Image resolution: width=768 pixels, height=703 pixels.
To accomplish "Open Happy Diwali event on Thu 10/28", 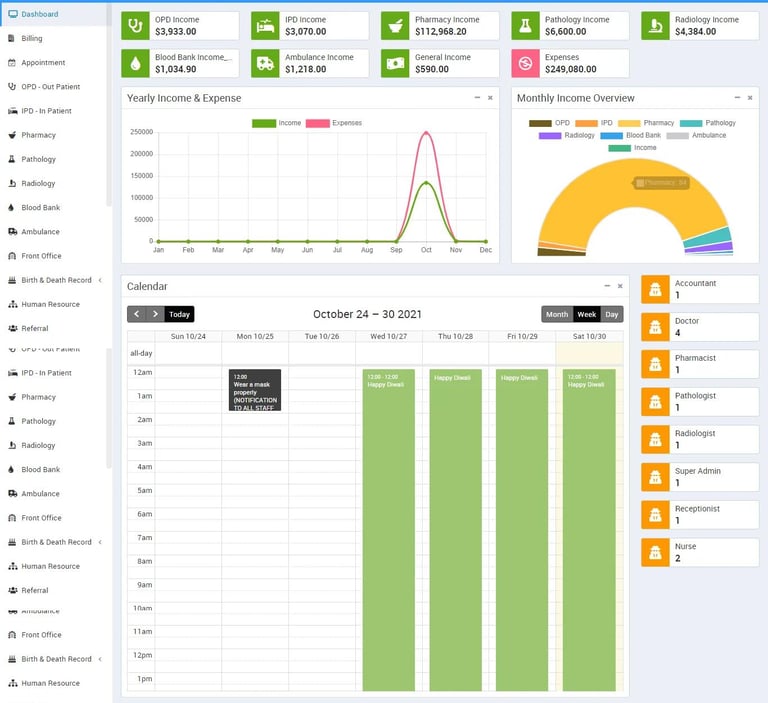I will point(456,530).
